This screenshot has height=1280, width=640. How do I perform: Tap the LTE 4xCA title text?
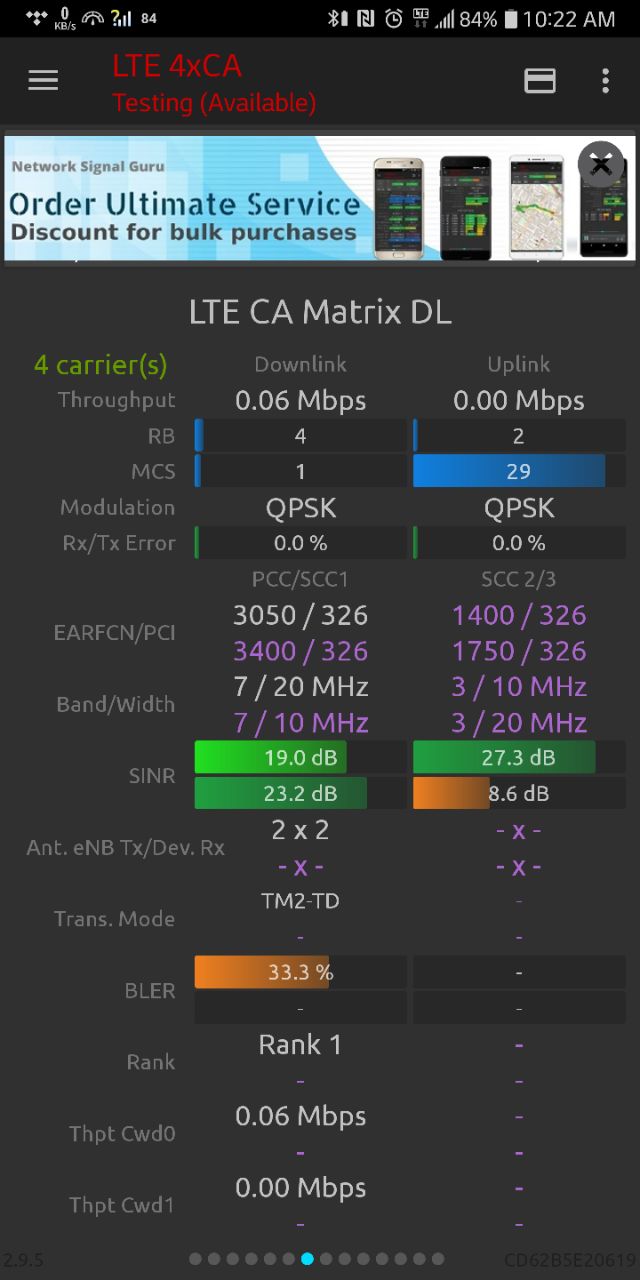[x=177, y=66]
